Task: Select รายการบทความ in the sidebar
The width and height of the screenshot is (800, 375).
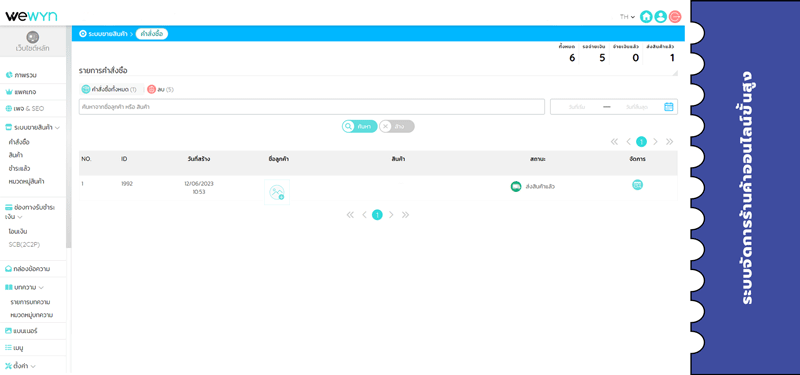Action: tap(30, 302)
